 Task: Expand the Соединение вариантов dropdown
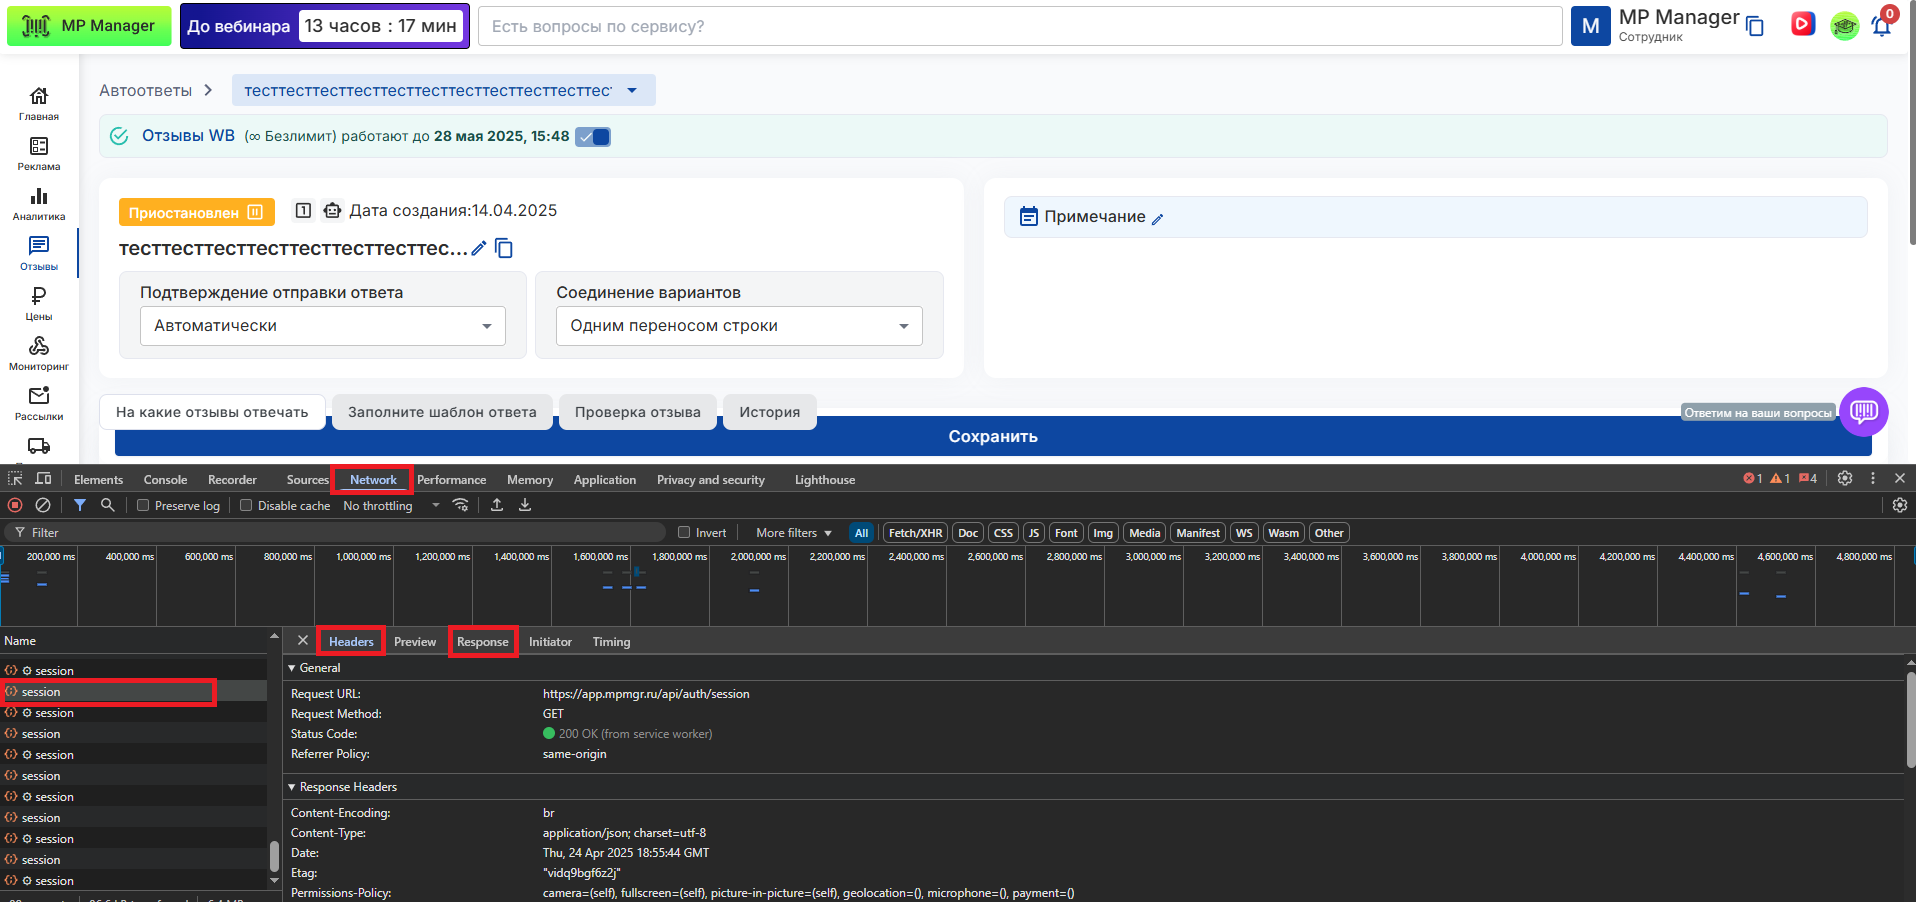[x=738, y=326]
